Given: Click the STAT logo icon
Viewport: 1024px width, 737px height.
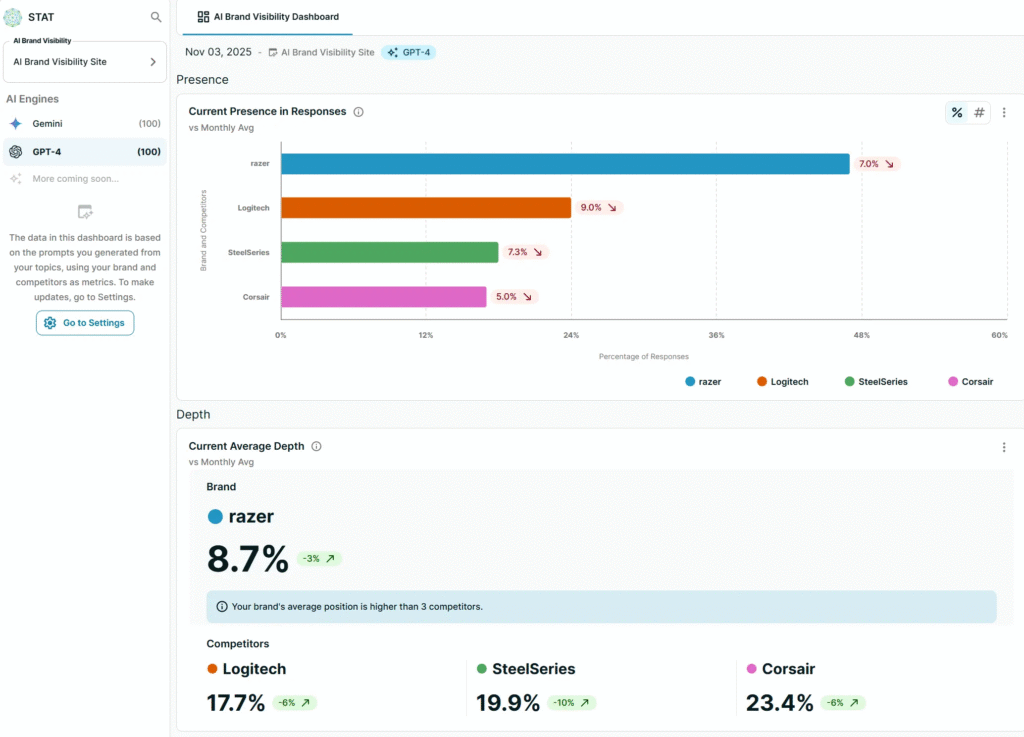Looking at the screenshot, I should coord(13,17).
